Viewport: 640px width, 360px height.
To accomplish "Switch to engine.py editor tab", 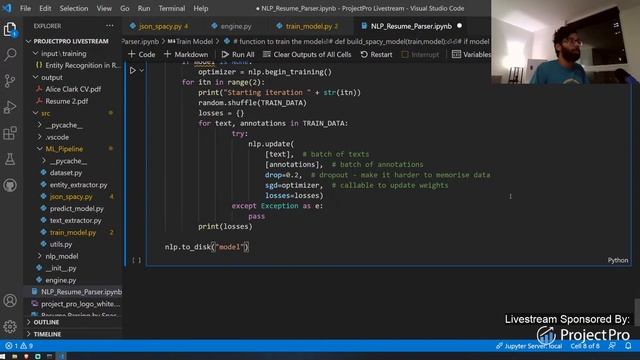I will click(232, 26).
